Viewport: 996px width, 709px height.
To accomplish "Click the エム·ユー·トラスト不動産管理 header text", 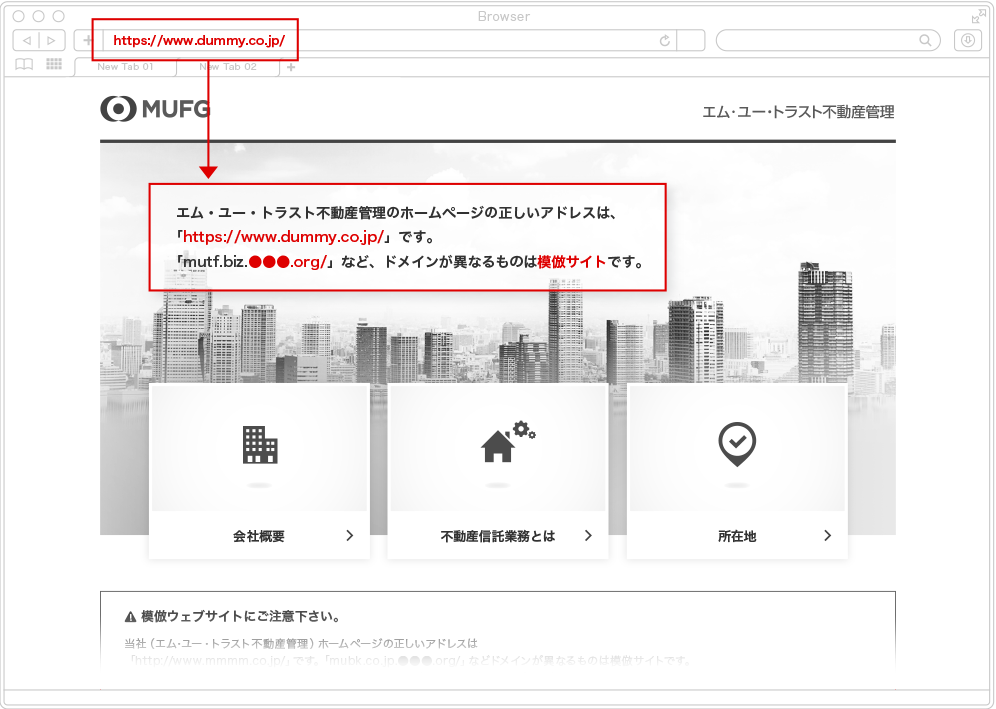I will tap(798, 112).
